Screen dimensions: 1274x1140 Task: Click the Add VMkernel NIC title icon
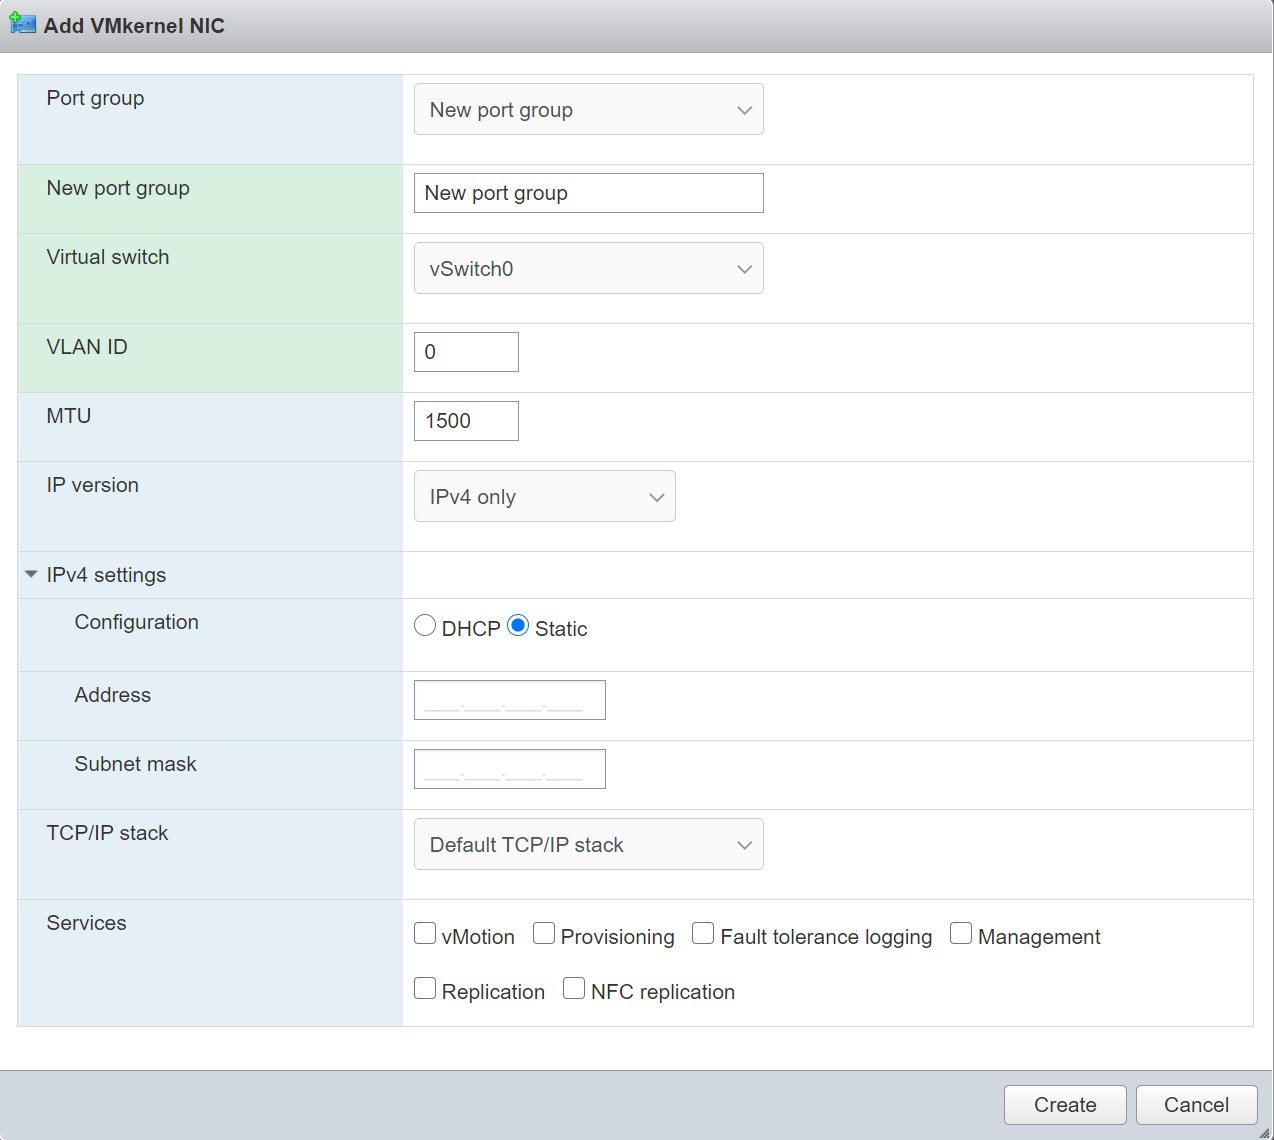pos(22,24)
